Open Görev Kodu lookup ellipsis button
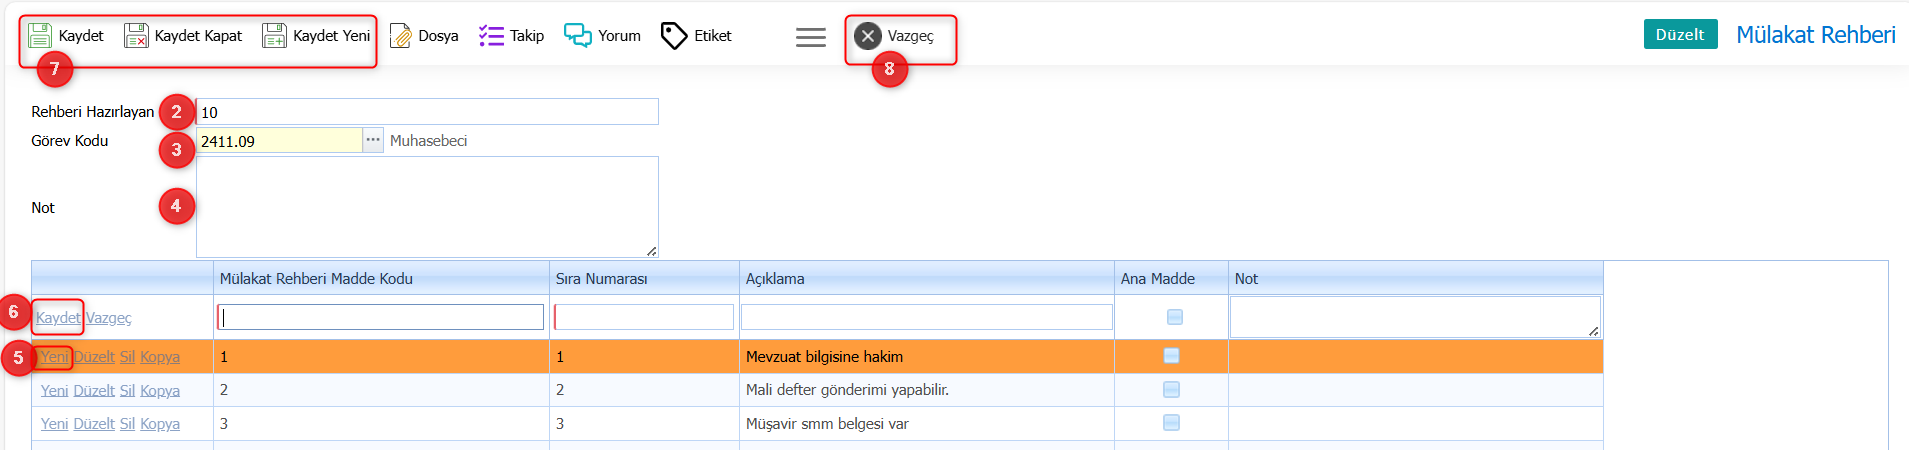Screen dimensions: 1909x450 373,140
